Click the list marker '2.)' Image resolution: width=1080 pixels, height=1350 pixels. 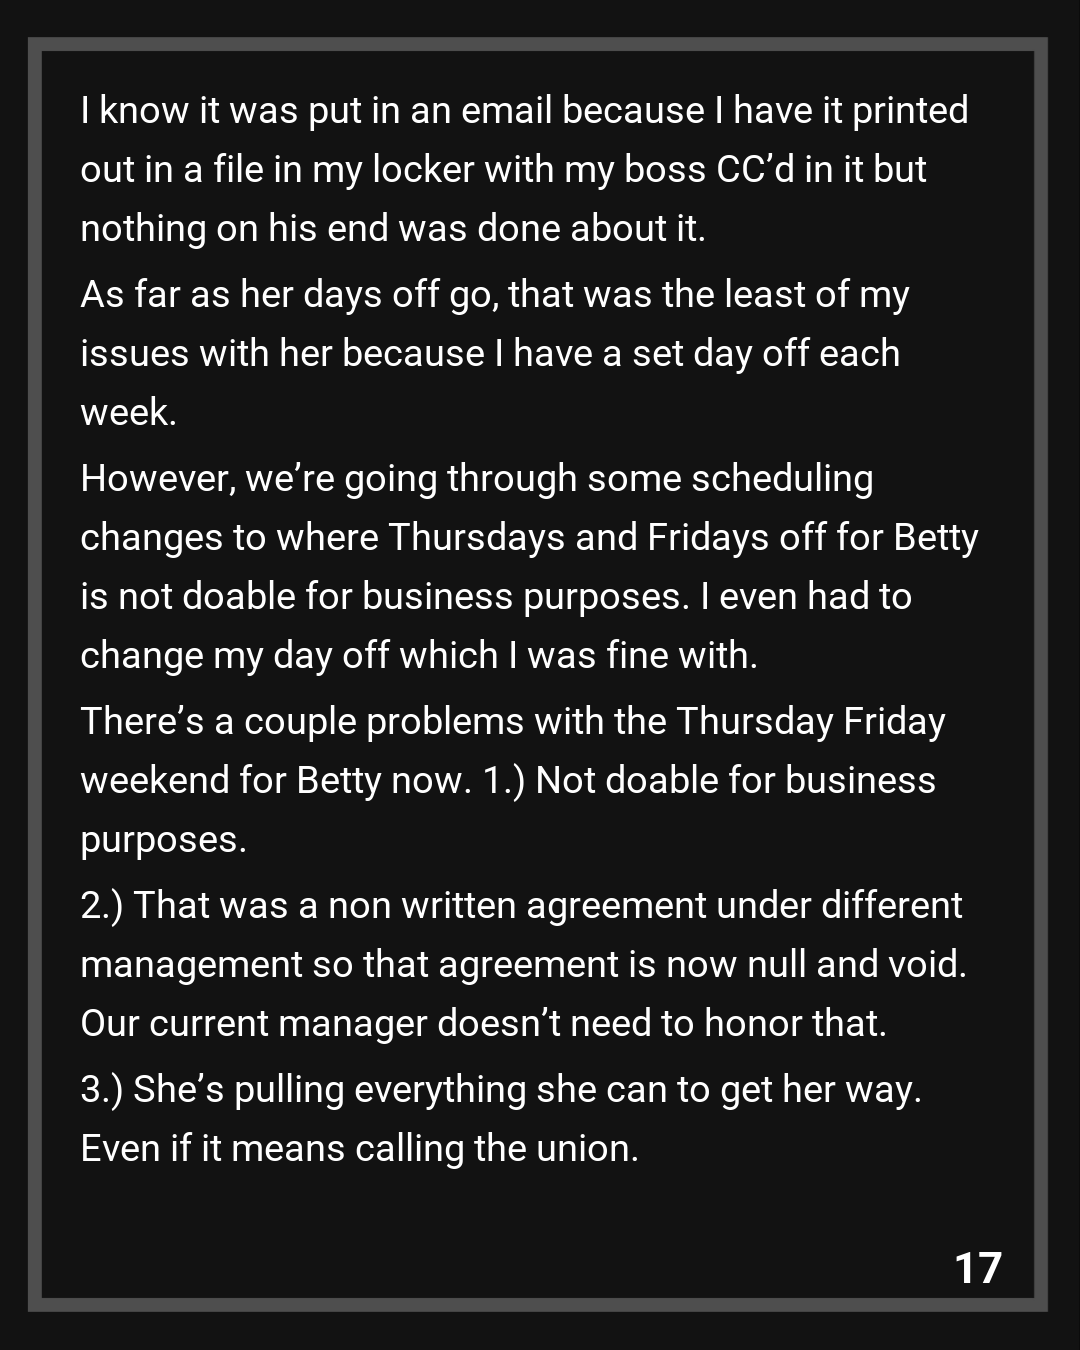click(x=101, y=905)
